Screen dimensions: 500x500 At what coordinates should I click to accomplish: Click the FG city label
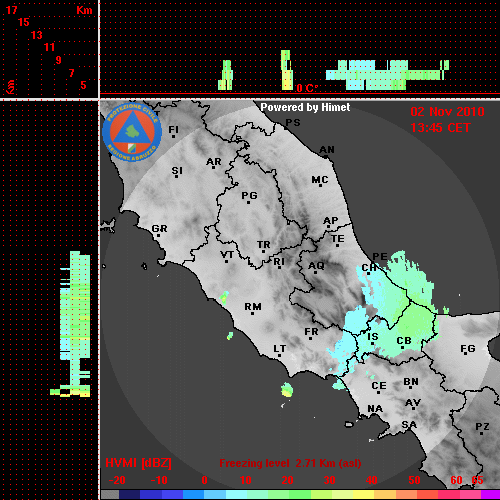[x=468, y=349]
